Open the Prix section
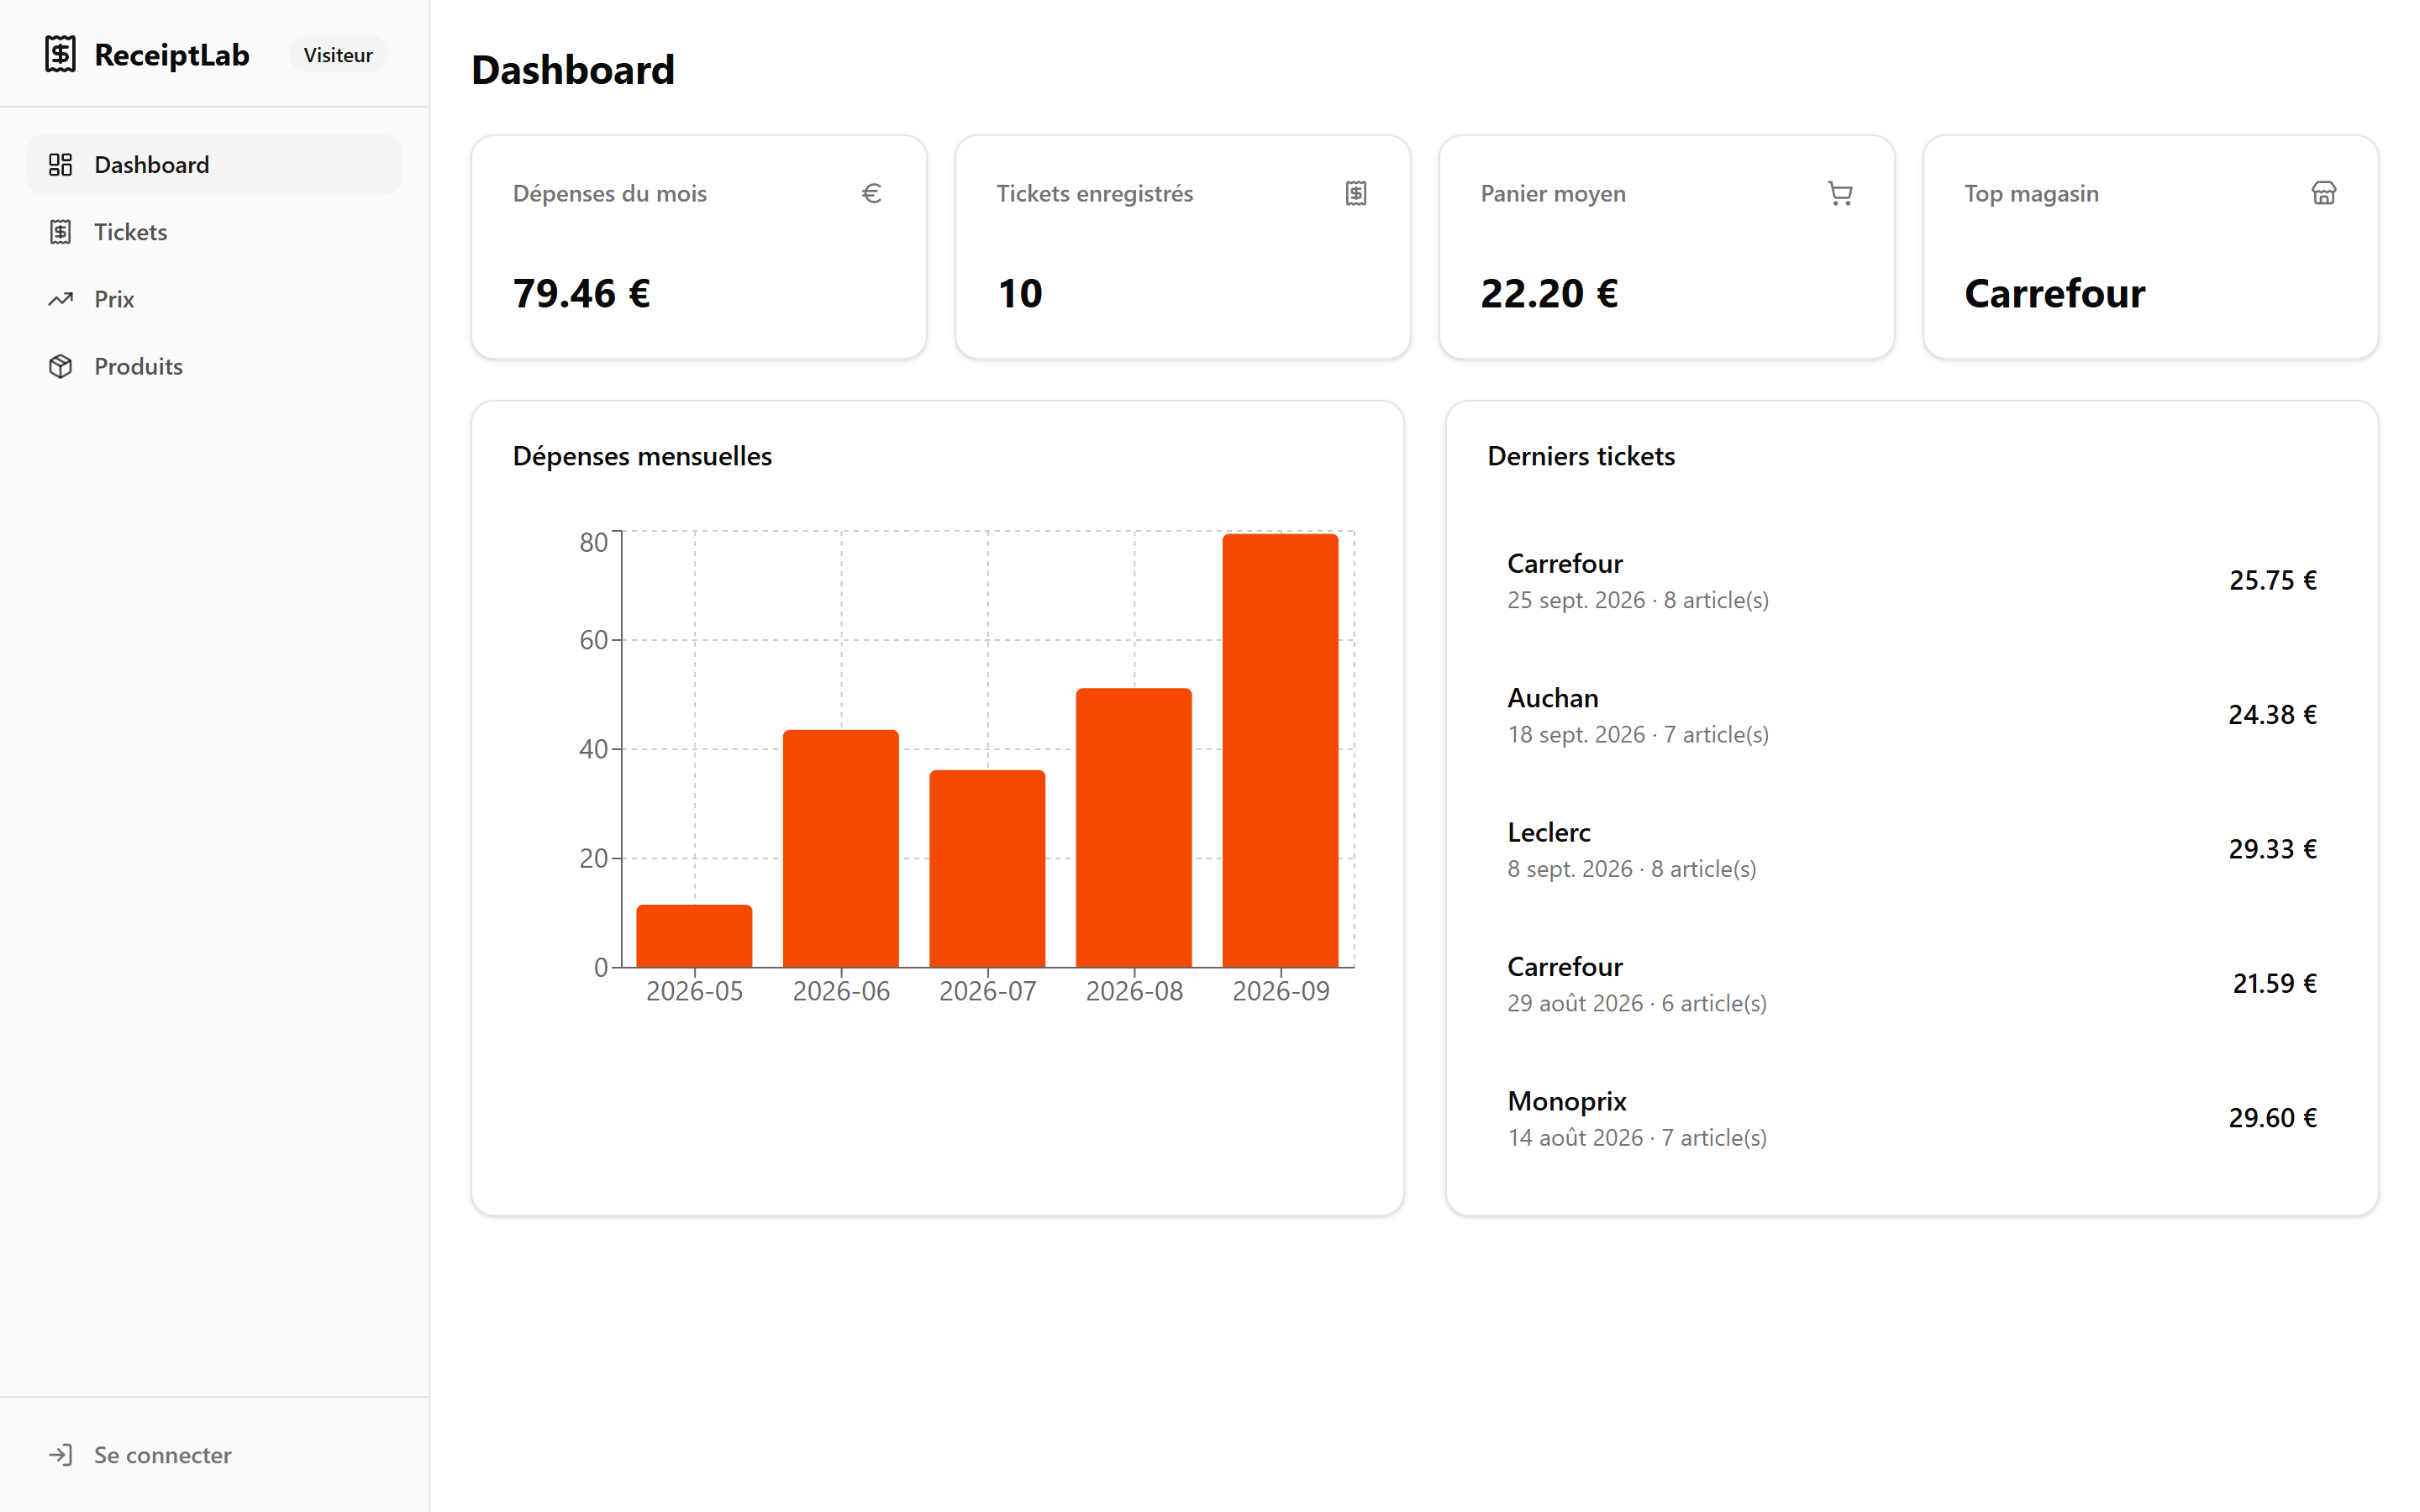2420x1512 pixels. [x=214, y=299]
